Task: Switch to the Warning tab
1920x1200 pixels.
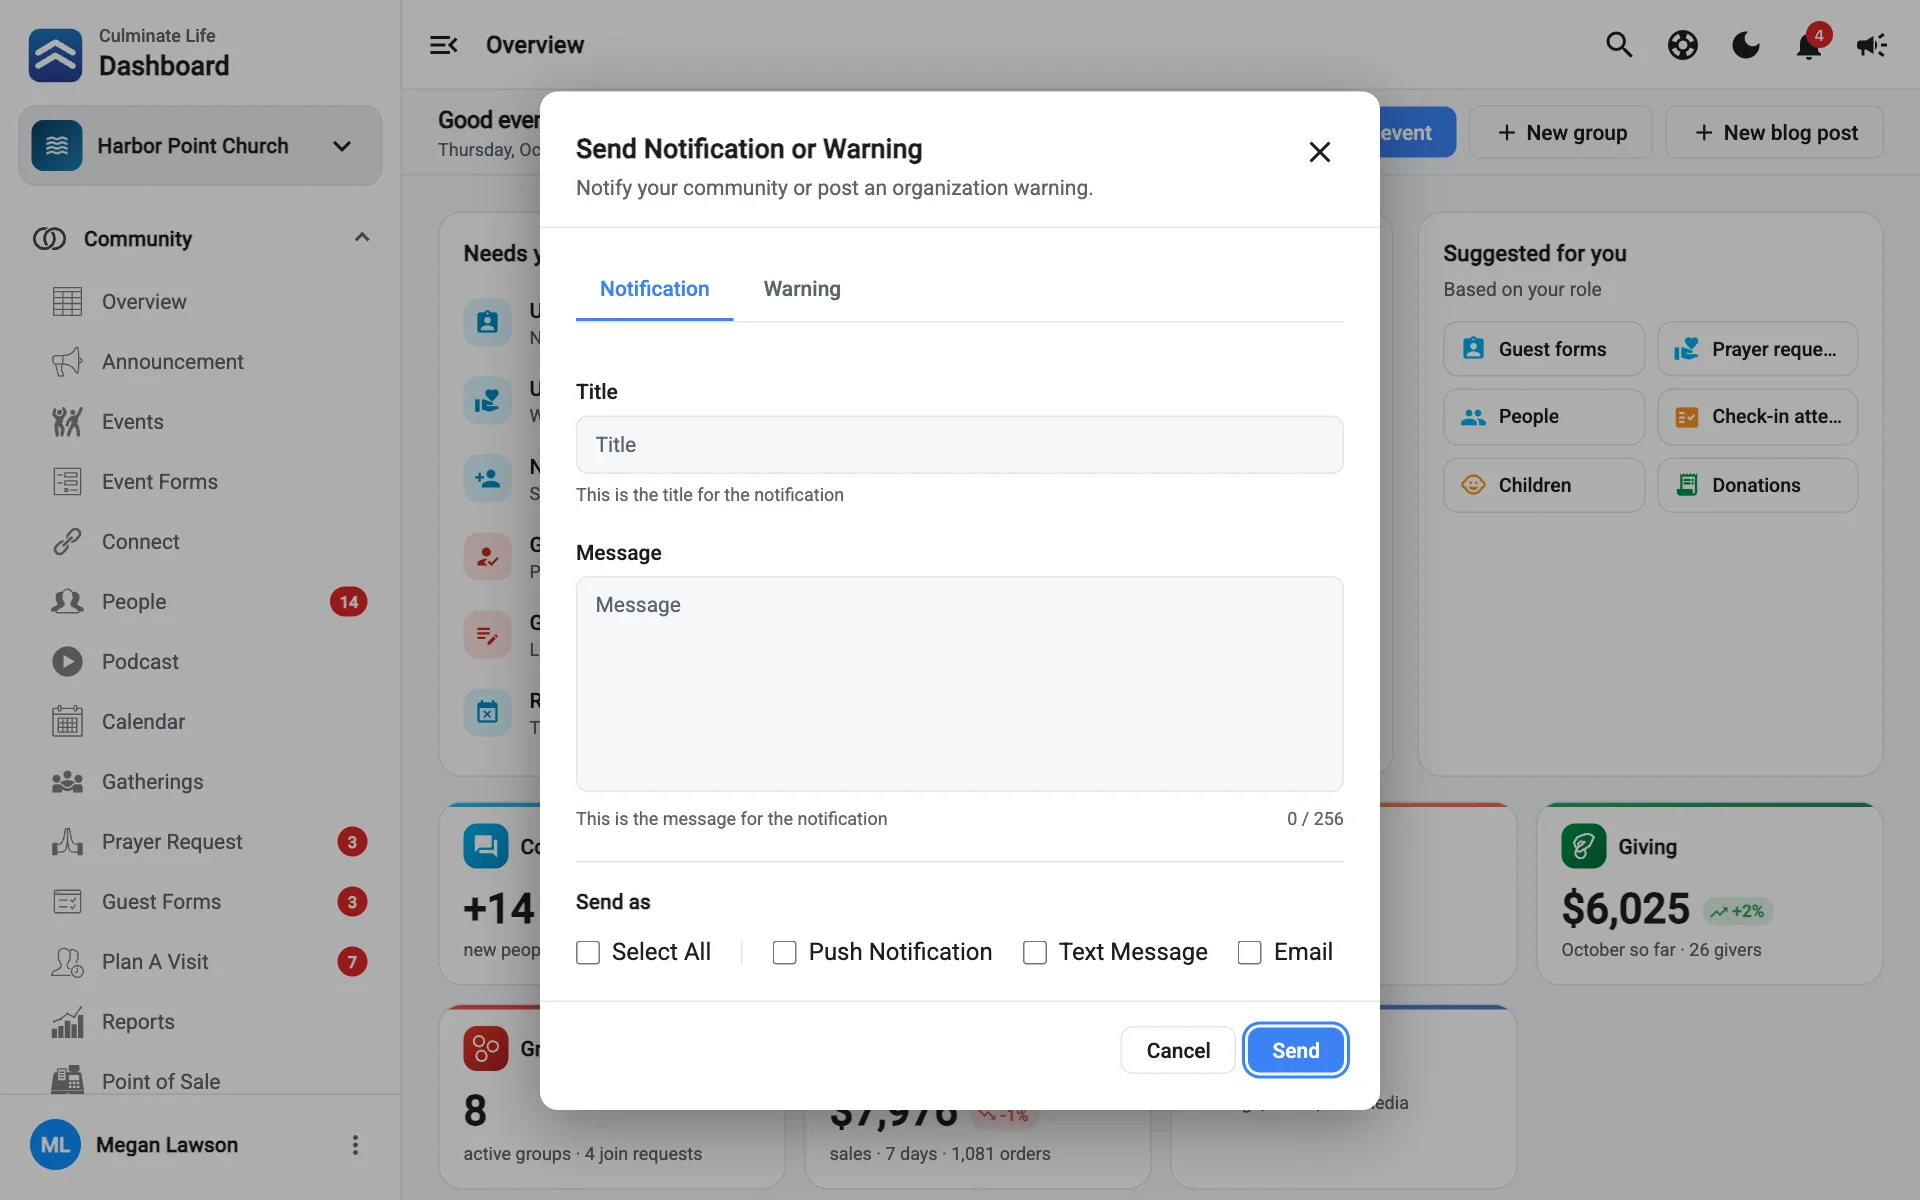Action: tap(802, 289)
